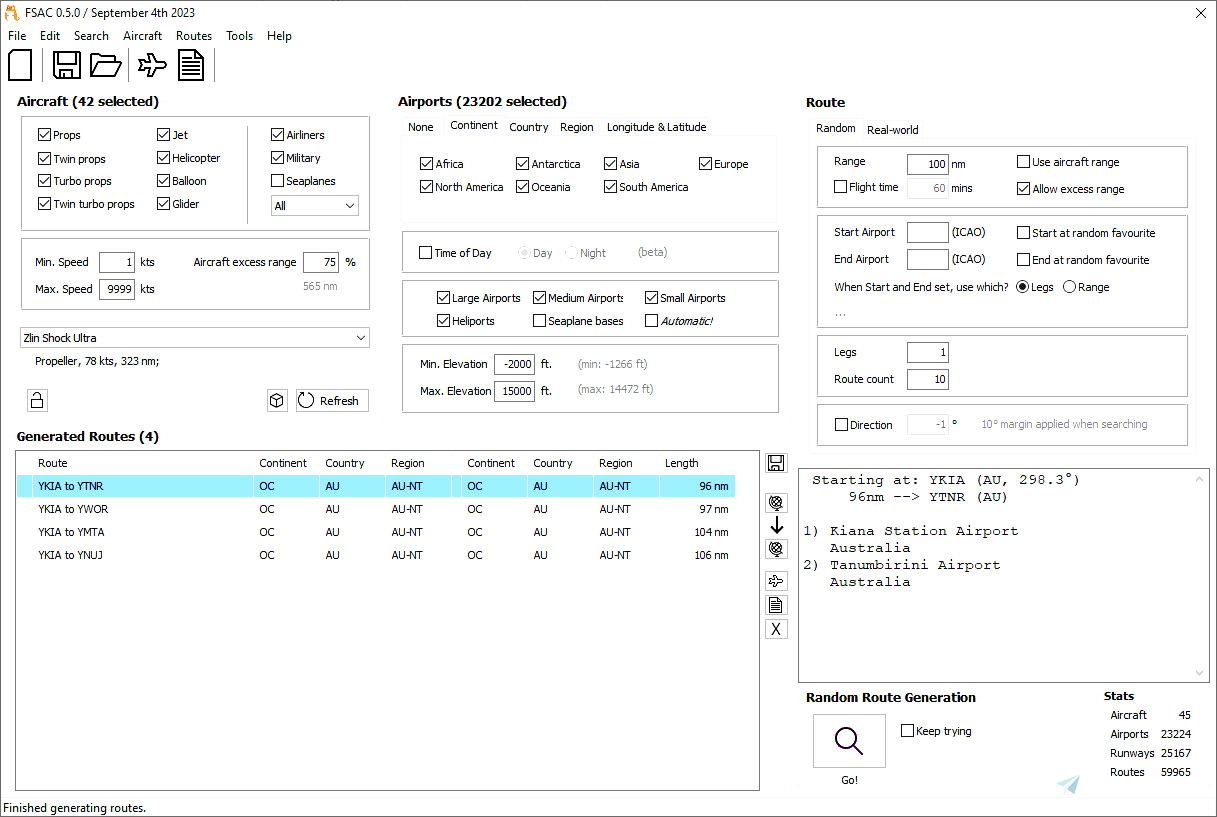The width and height of the screenshot is (1217, 817).
Task: Click the padlock icon below aircraft details
Action: [x=37, y=401]
